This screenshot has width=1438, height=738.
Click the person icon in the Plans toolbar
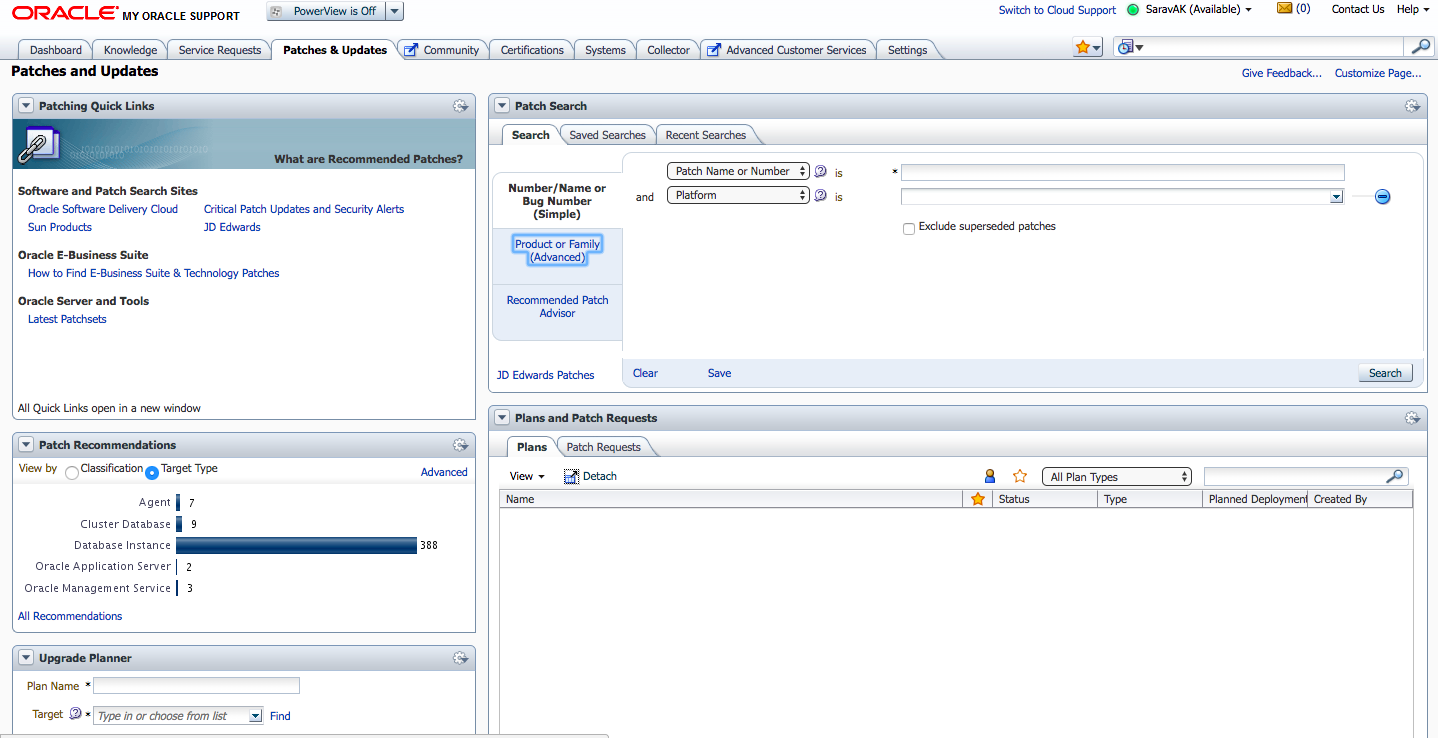(989, 476)
